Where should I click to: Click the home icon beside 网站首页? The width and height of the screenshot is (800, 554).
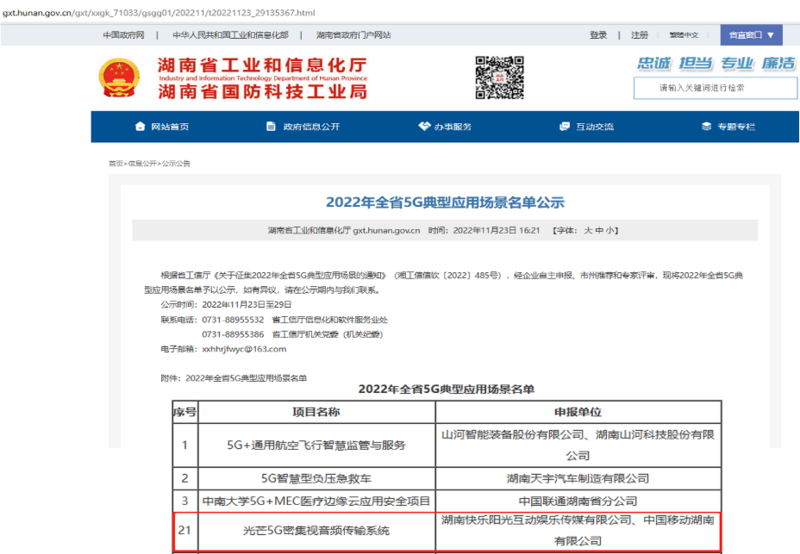[140, 127]
